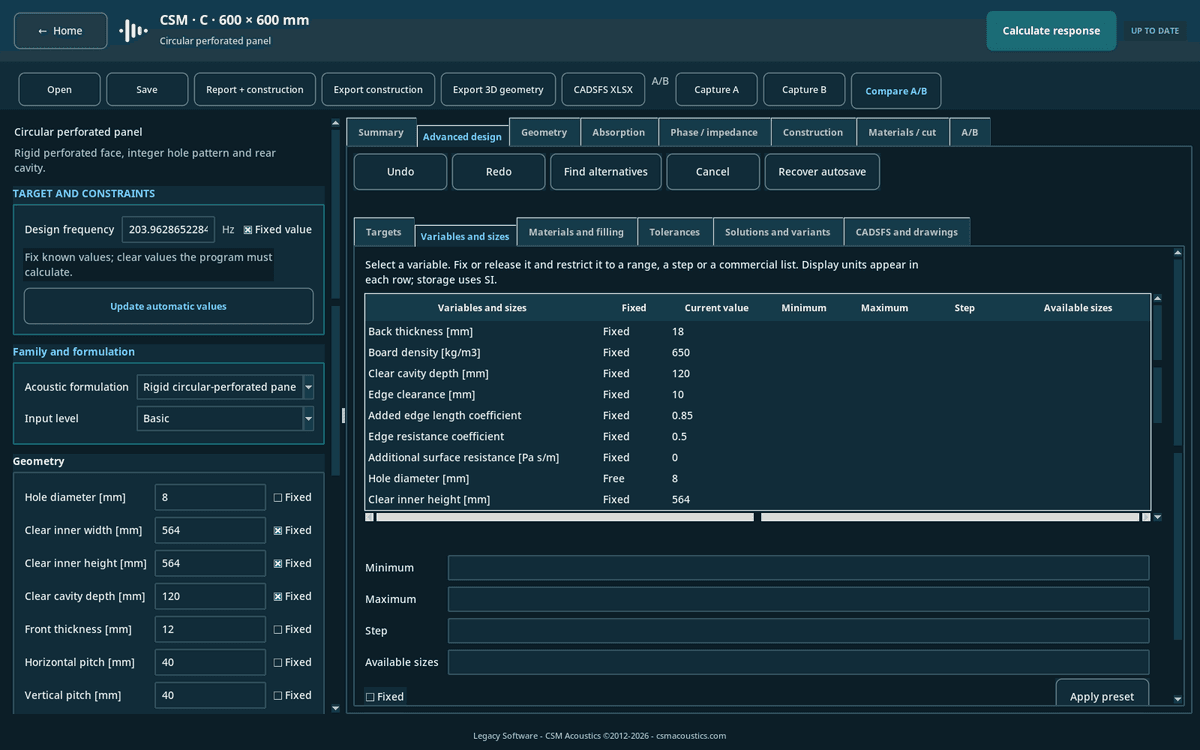Screen dimensions: 1200x750
Task: Toggle the Design frequency Fixed value checkbox
Action: (248, 230)
